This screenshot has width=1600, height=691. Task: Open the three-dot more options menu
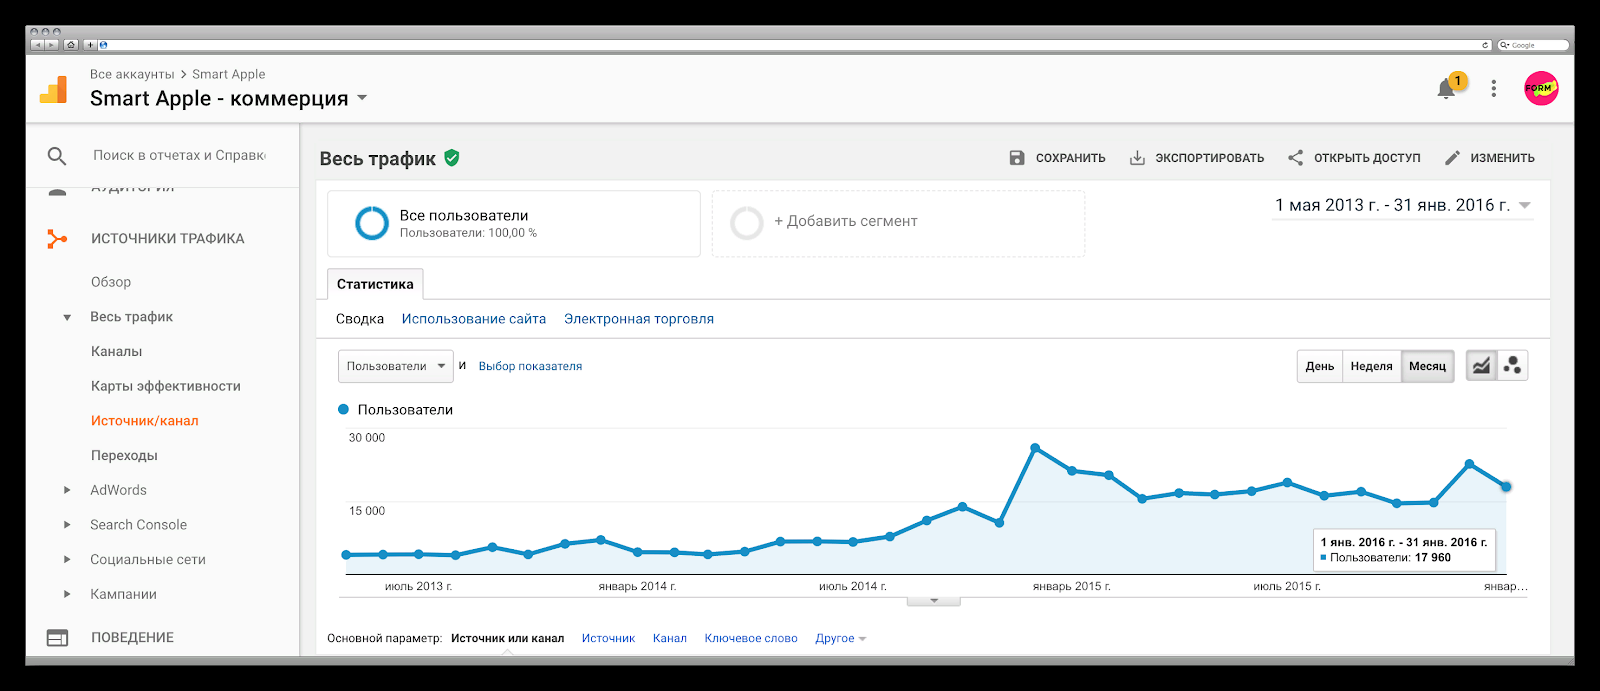pyautogui.click(x=1494, y=89)
